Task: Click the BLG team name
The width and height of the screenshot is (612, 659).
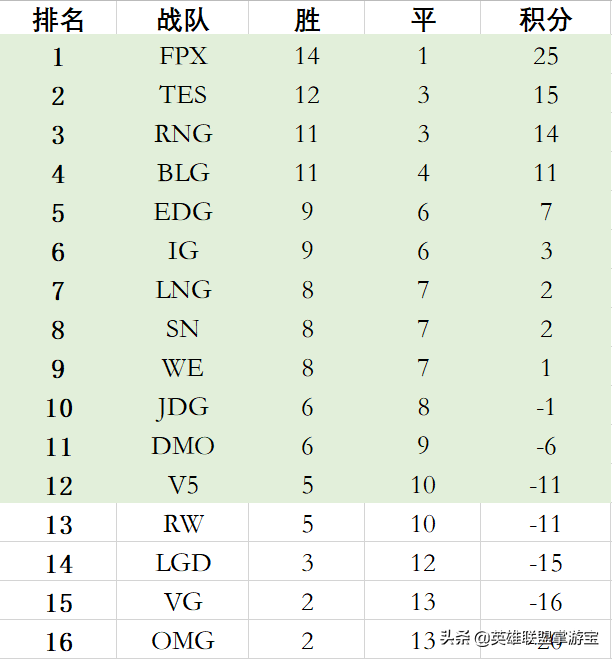Action: (x=183, y=173)
